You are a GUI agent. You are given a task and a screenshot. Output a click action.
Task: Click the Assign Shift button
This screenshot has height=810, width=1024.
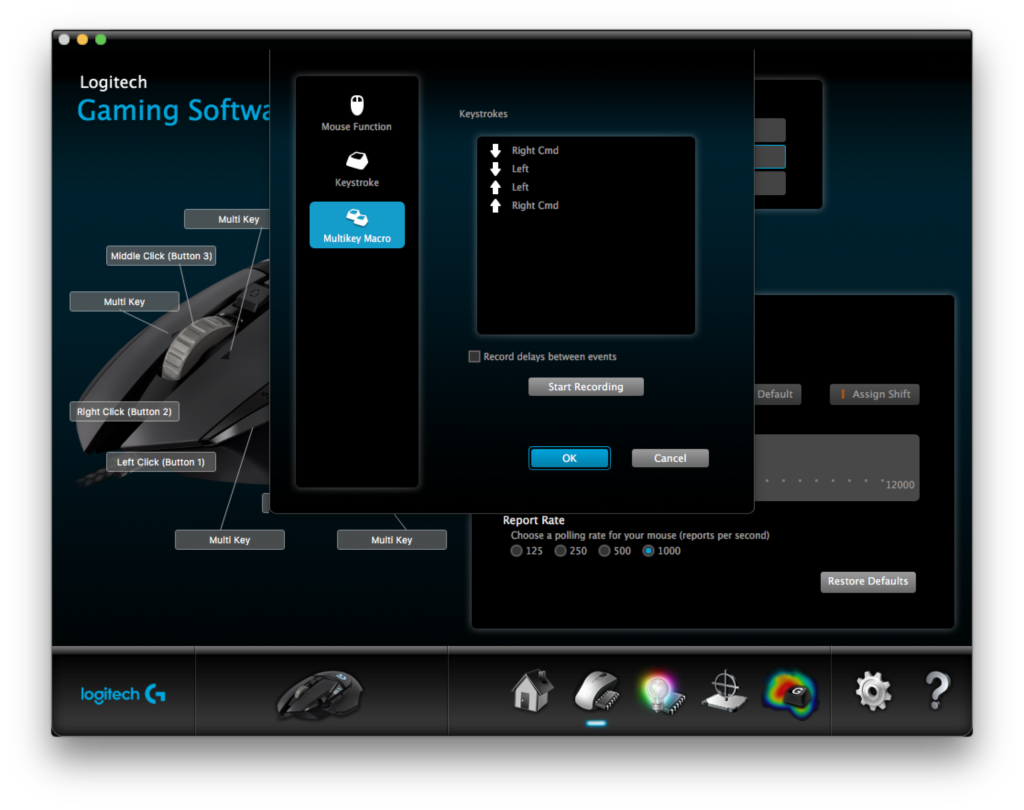(x=874, y=394)
